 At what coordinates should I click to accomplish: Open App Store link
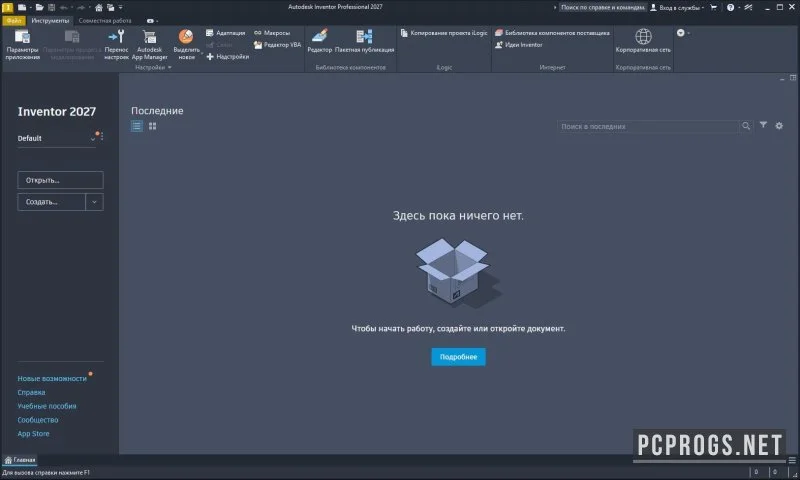tap(33, 434)
